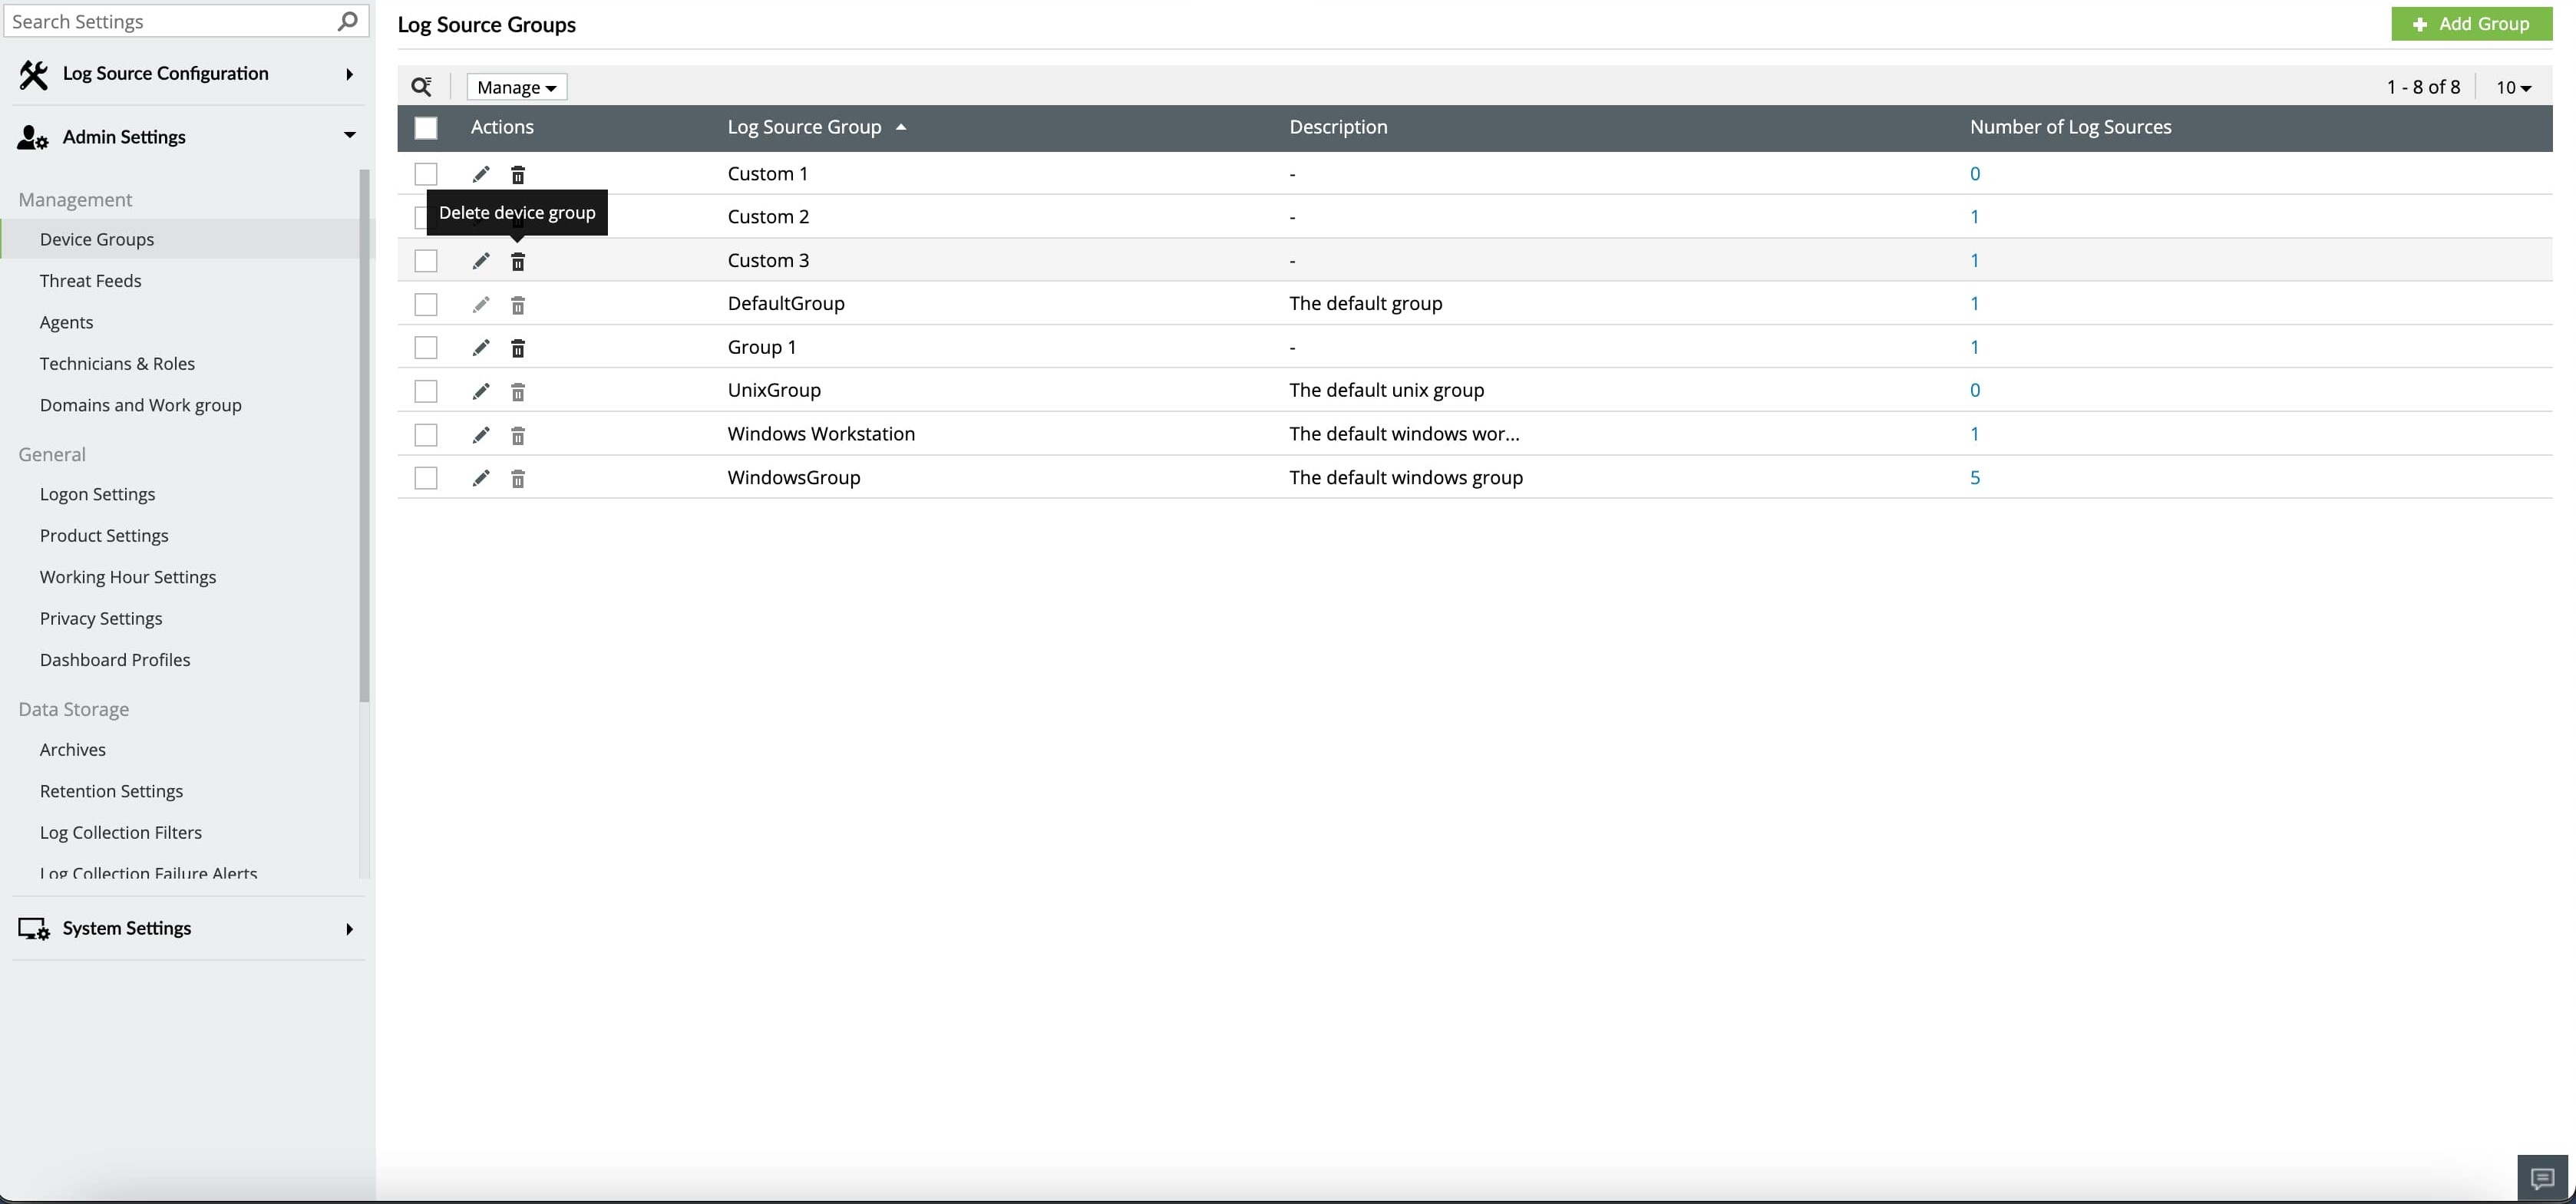The height and width of the screenshot is (1204, 2576).
Task: Select the Custom 1 row checkbox
Action: (x=426, y=174)
